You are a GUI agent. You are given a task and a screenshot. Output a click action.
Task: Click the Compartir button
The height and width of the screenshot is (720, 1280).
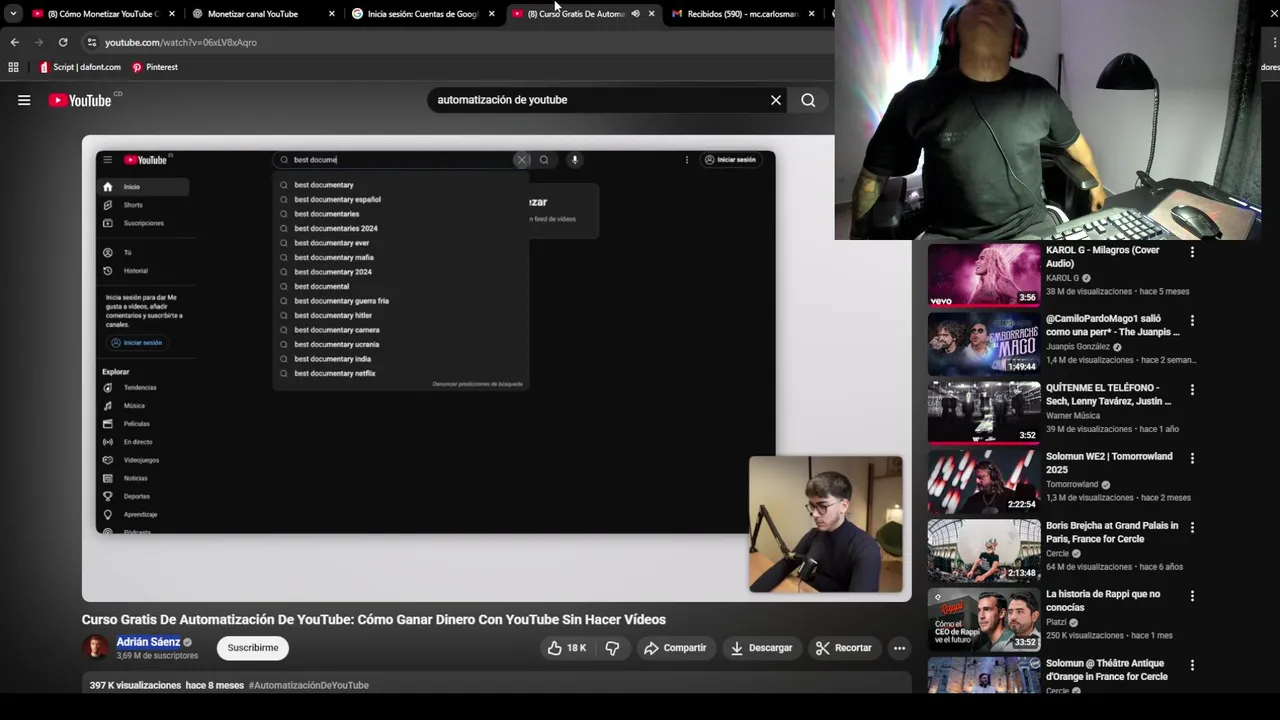click(675, 648)
